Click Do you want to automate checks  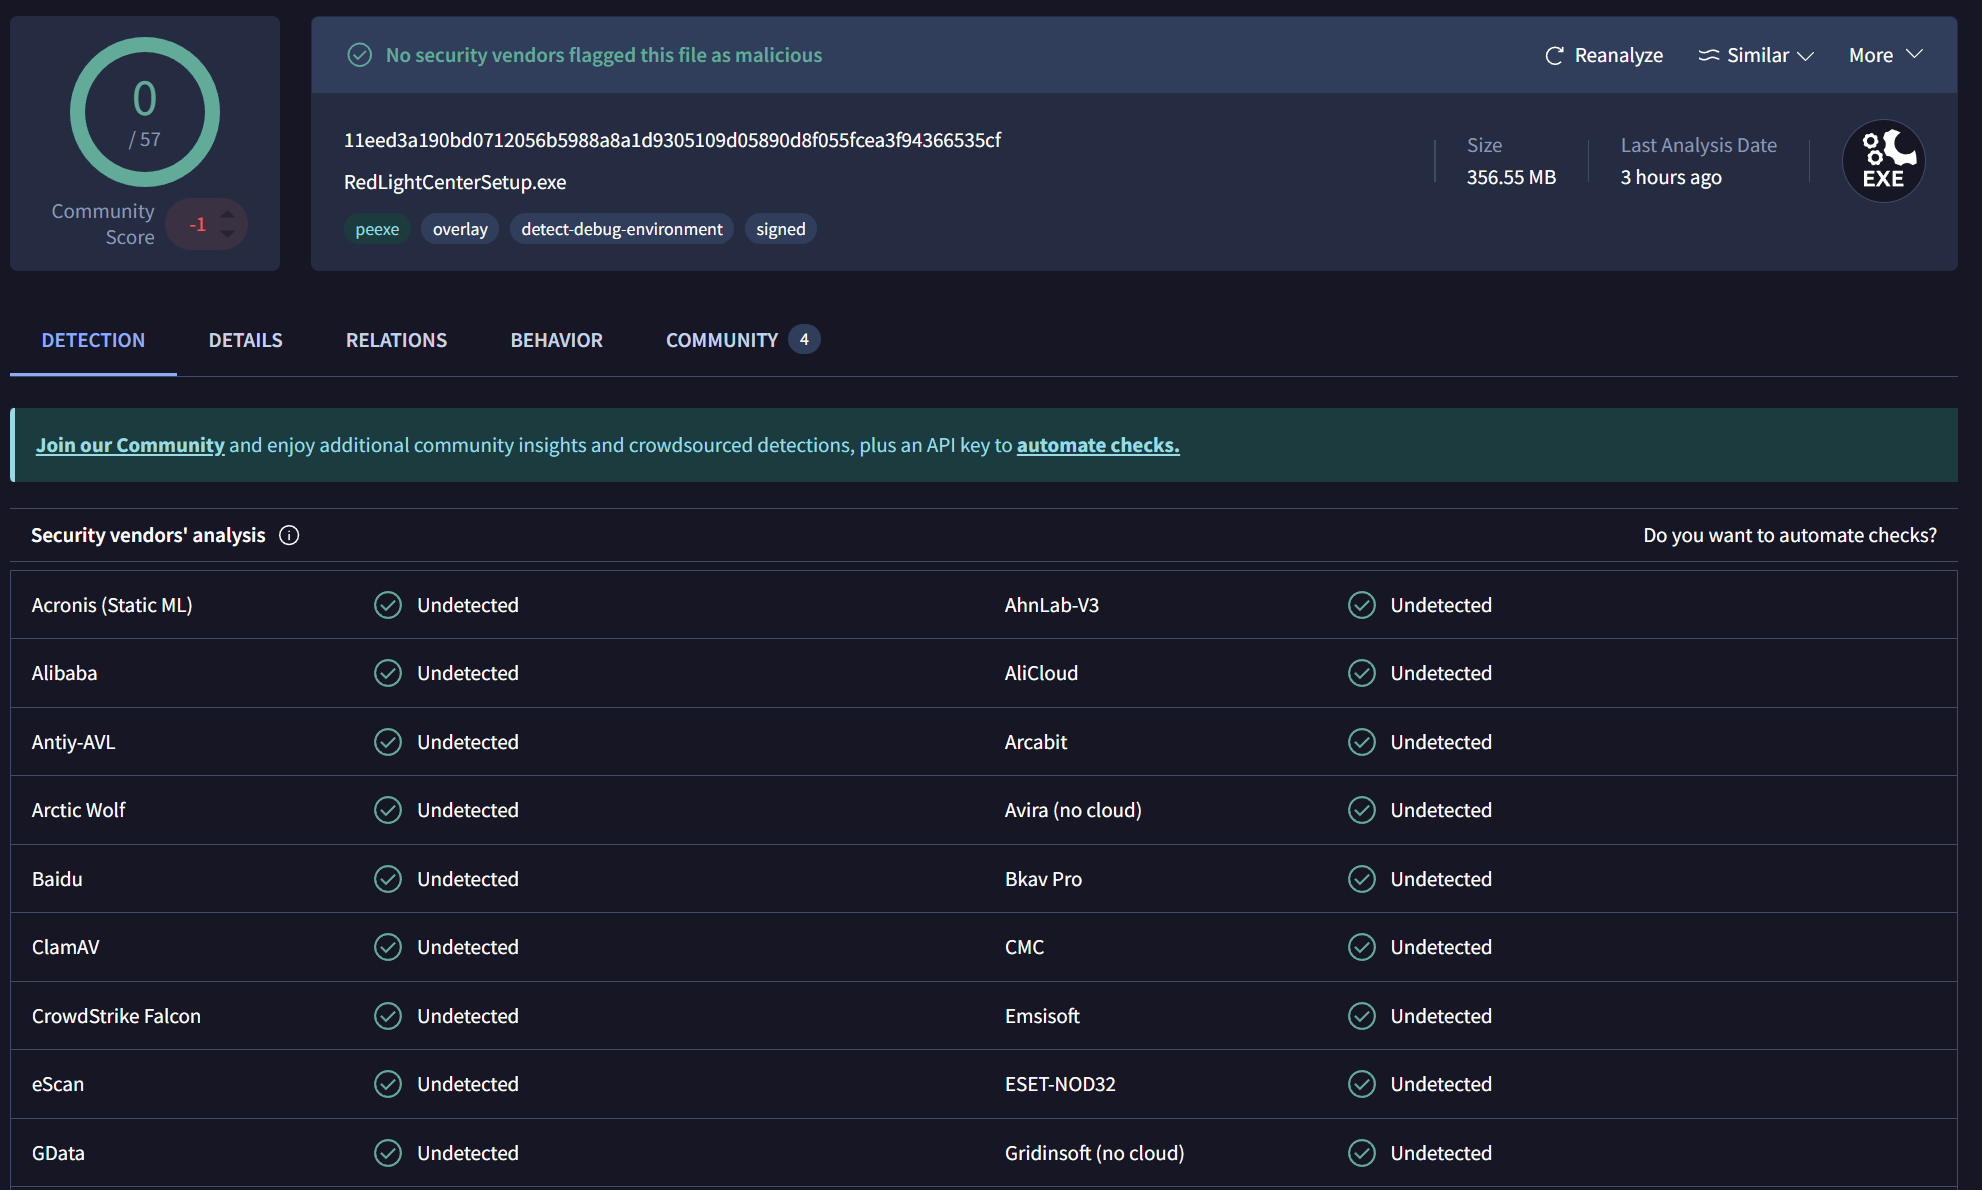(x=1789, y=535)
